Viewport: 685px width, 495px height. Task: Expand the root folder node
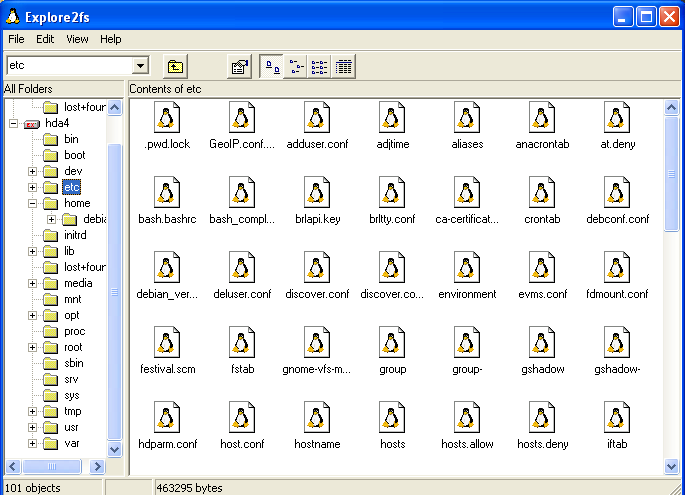pos(32,347)
